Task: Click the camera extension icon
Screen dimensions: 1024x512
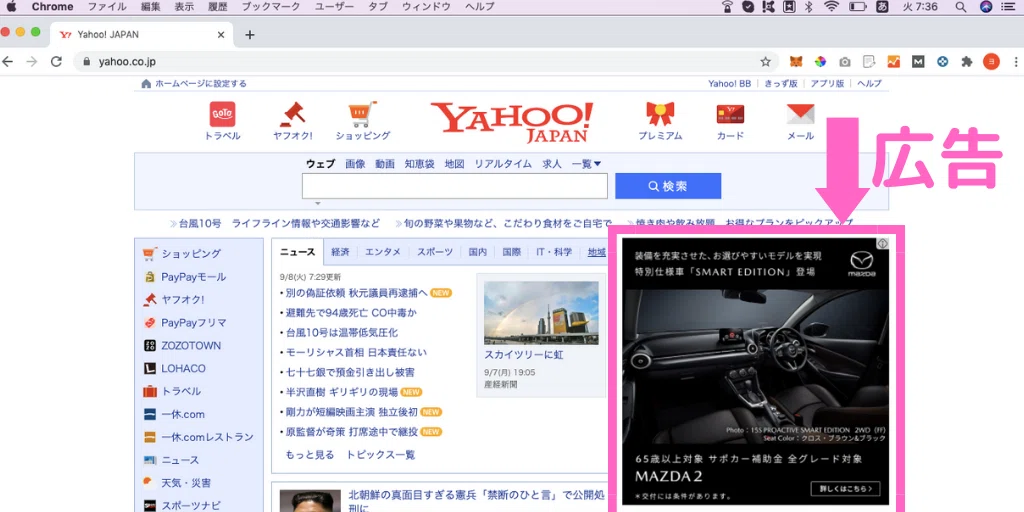Action: pyautogui.click(x=845, y=62)
